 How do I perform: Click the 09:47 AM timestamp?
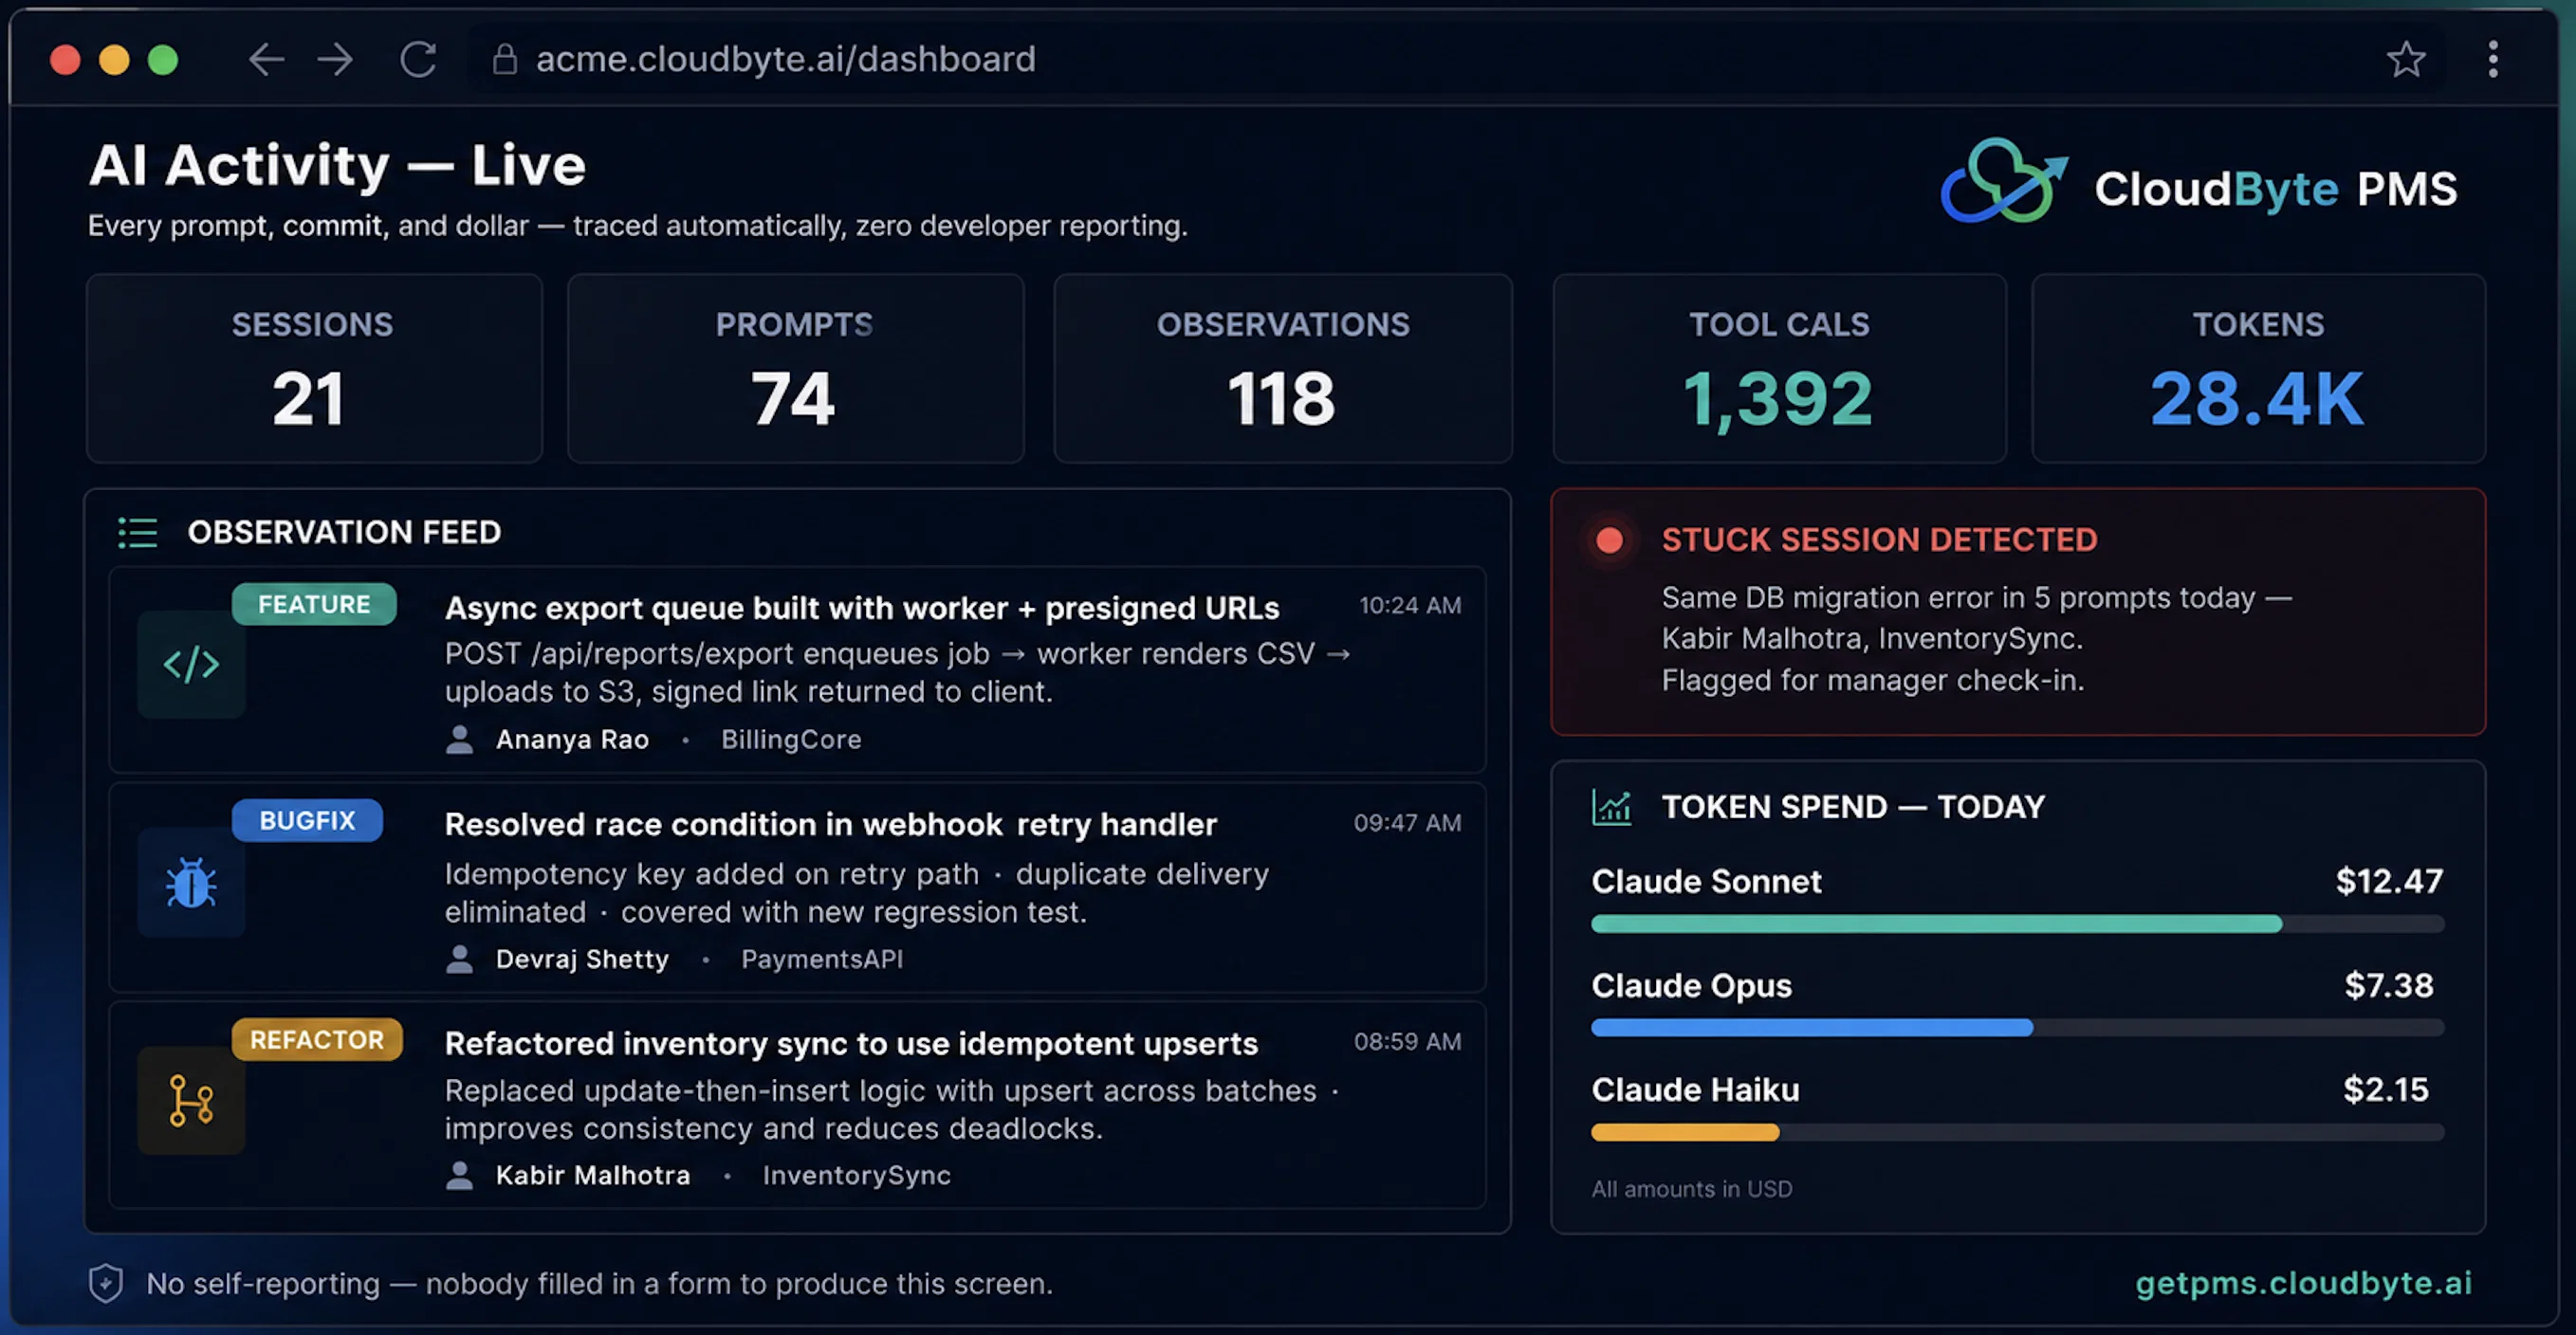tap(1407, 823)
